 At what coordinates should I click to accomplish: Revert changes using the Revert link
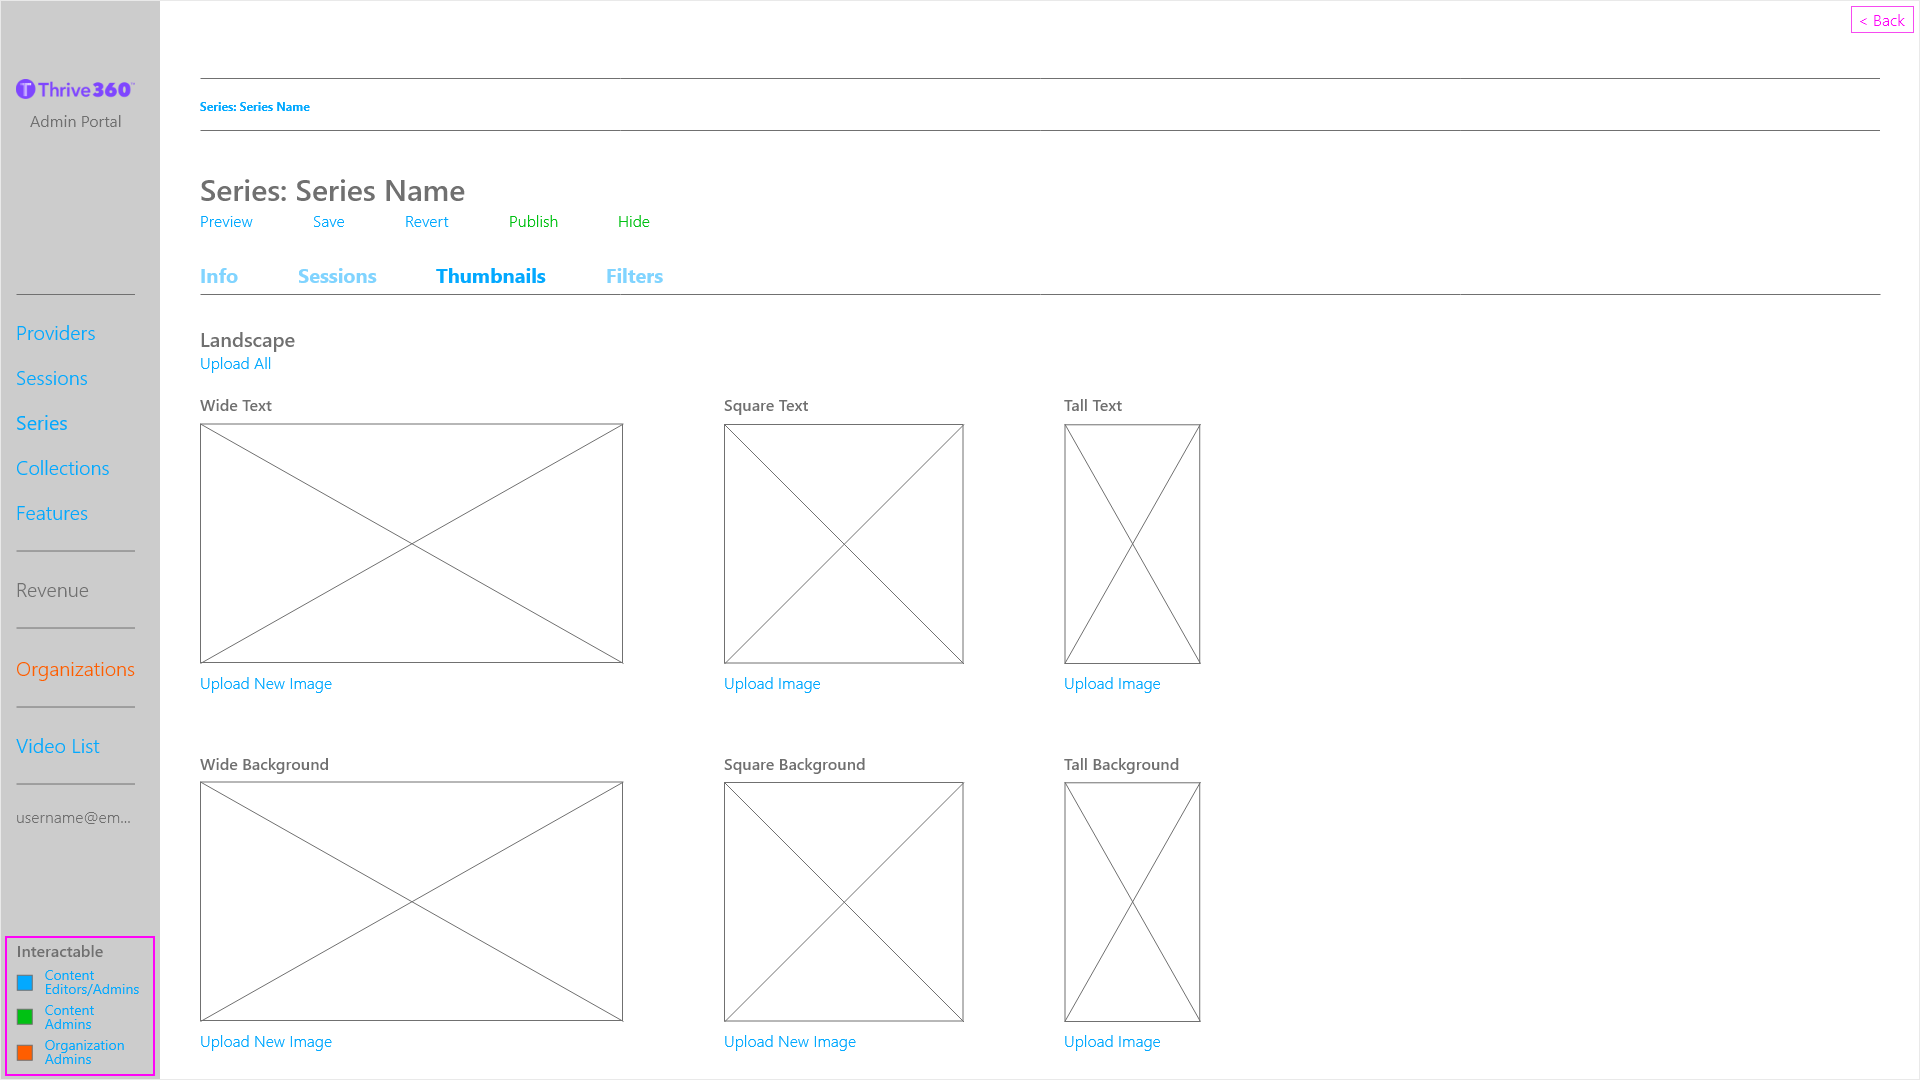(x=426, y=222)
